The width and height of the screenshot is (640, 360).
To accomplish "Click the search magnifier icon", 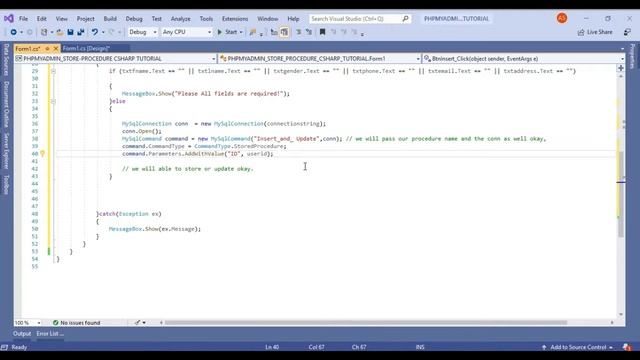I will coord(405,18).
